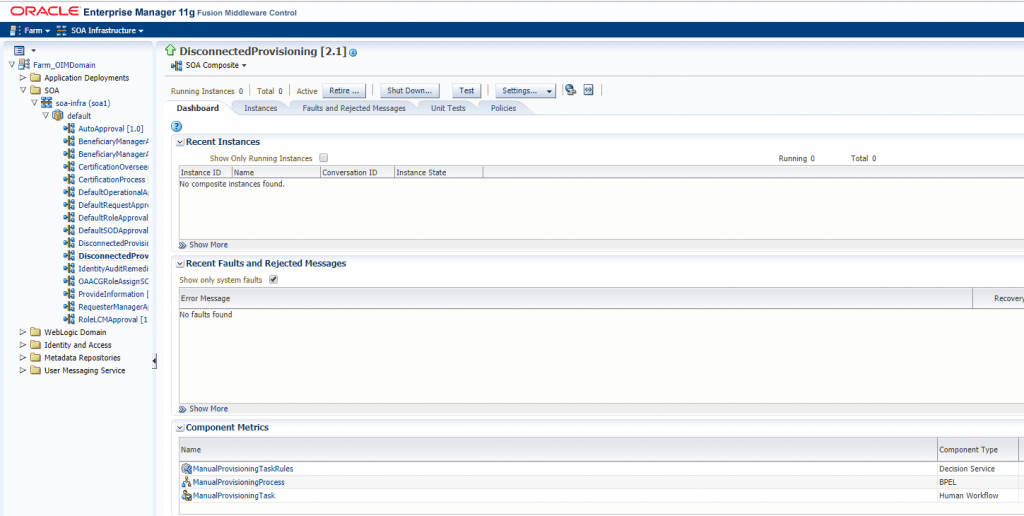Click the show XML definition icon

pos(589,90)
